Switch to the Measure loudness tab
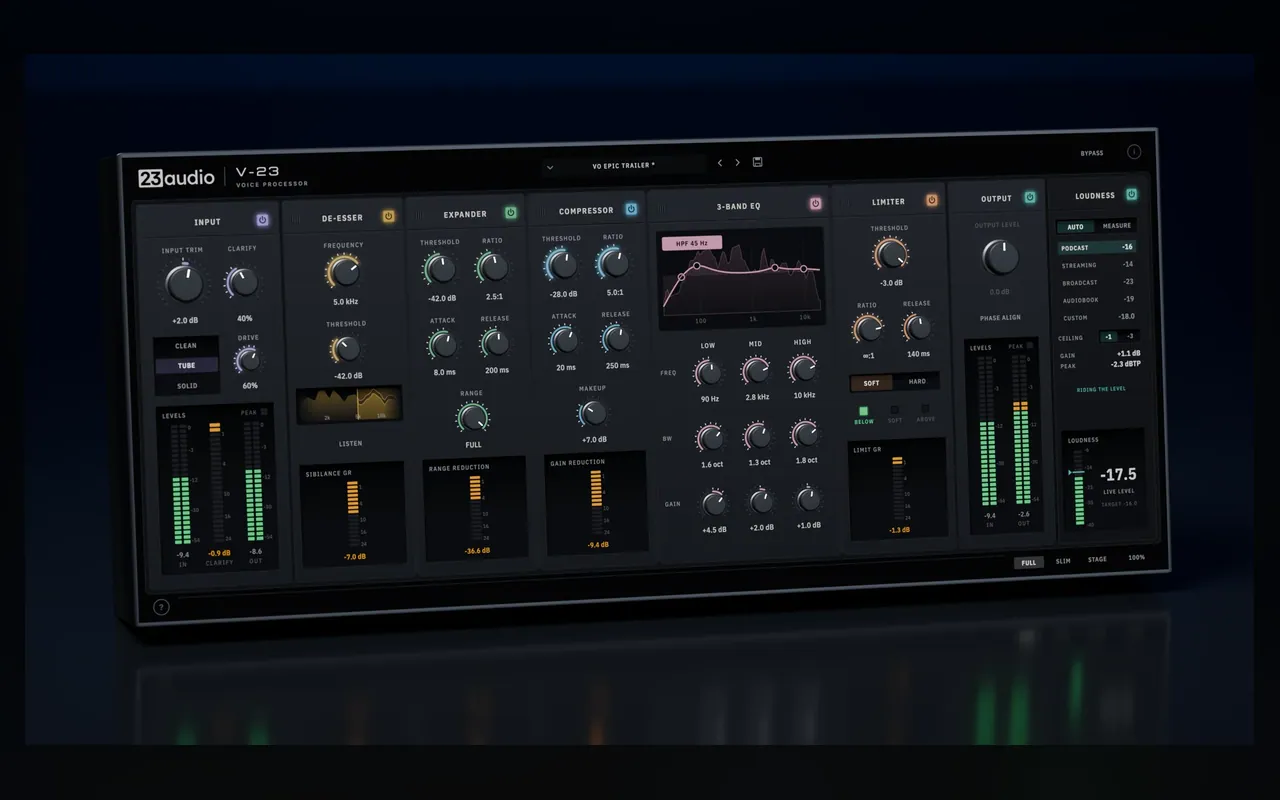This screenshot has width=1280, height=800. click(x=1116, y=226)
